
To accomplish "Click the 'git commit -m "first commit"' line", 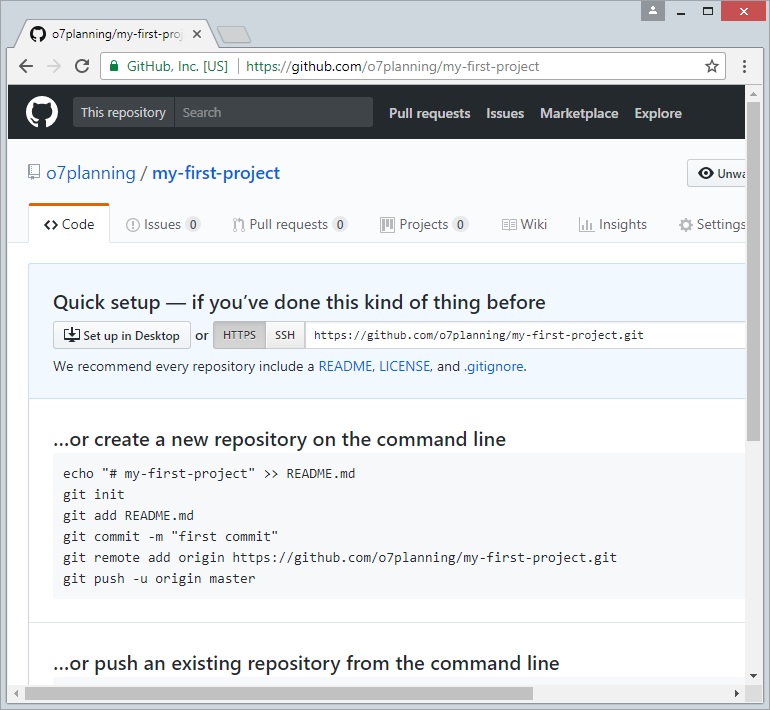I will [x=170, y=537].
